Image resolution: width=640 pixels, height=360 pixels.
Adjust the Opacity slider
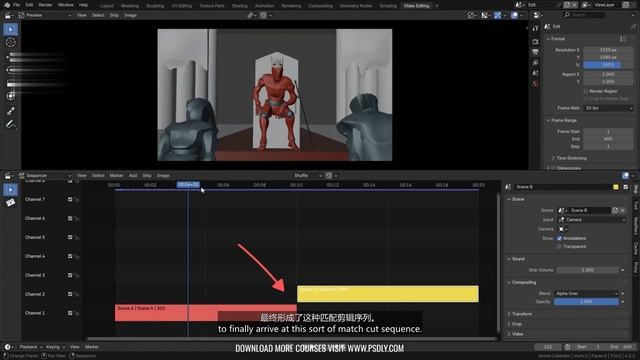[586, 302]
